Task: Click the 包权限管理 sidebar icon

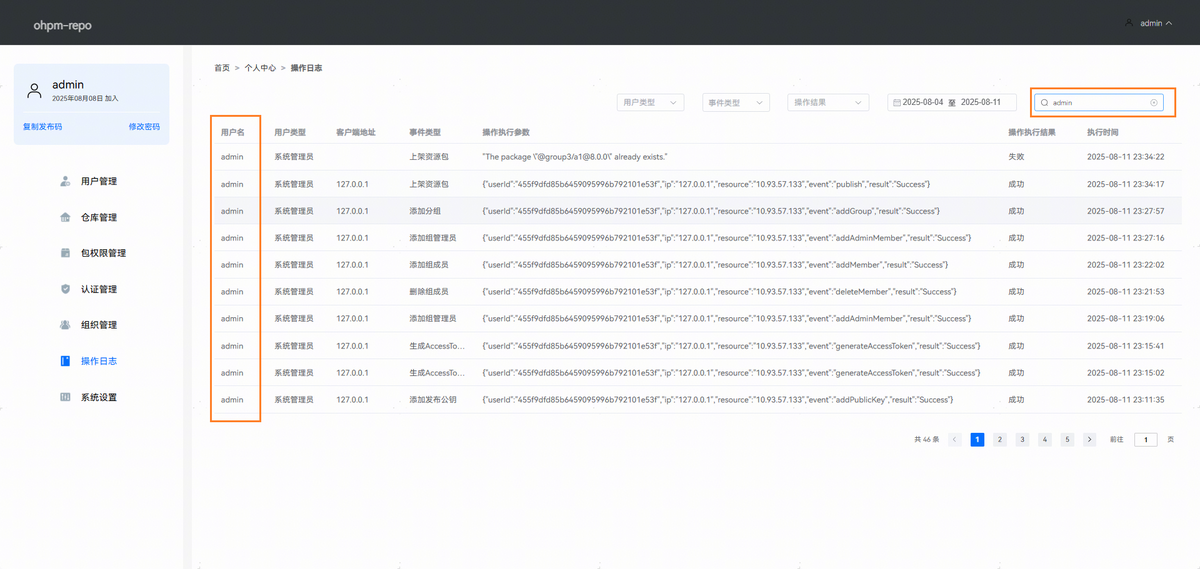Action: tap(65, 253)
